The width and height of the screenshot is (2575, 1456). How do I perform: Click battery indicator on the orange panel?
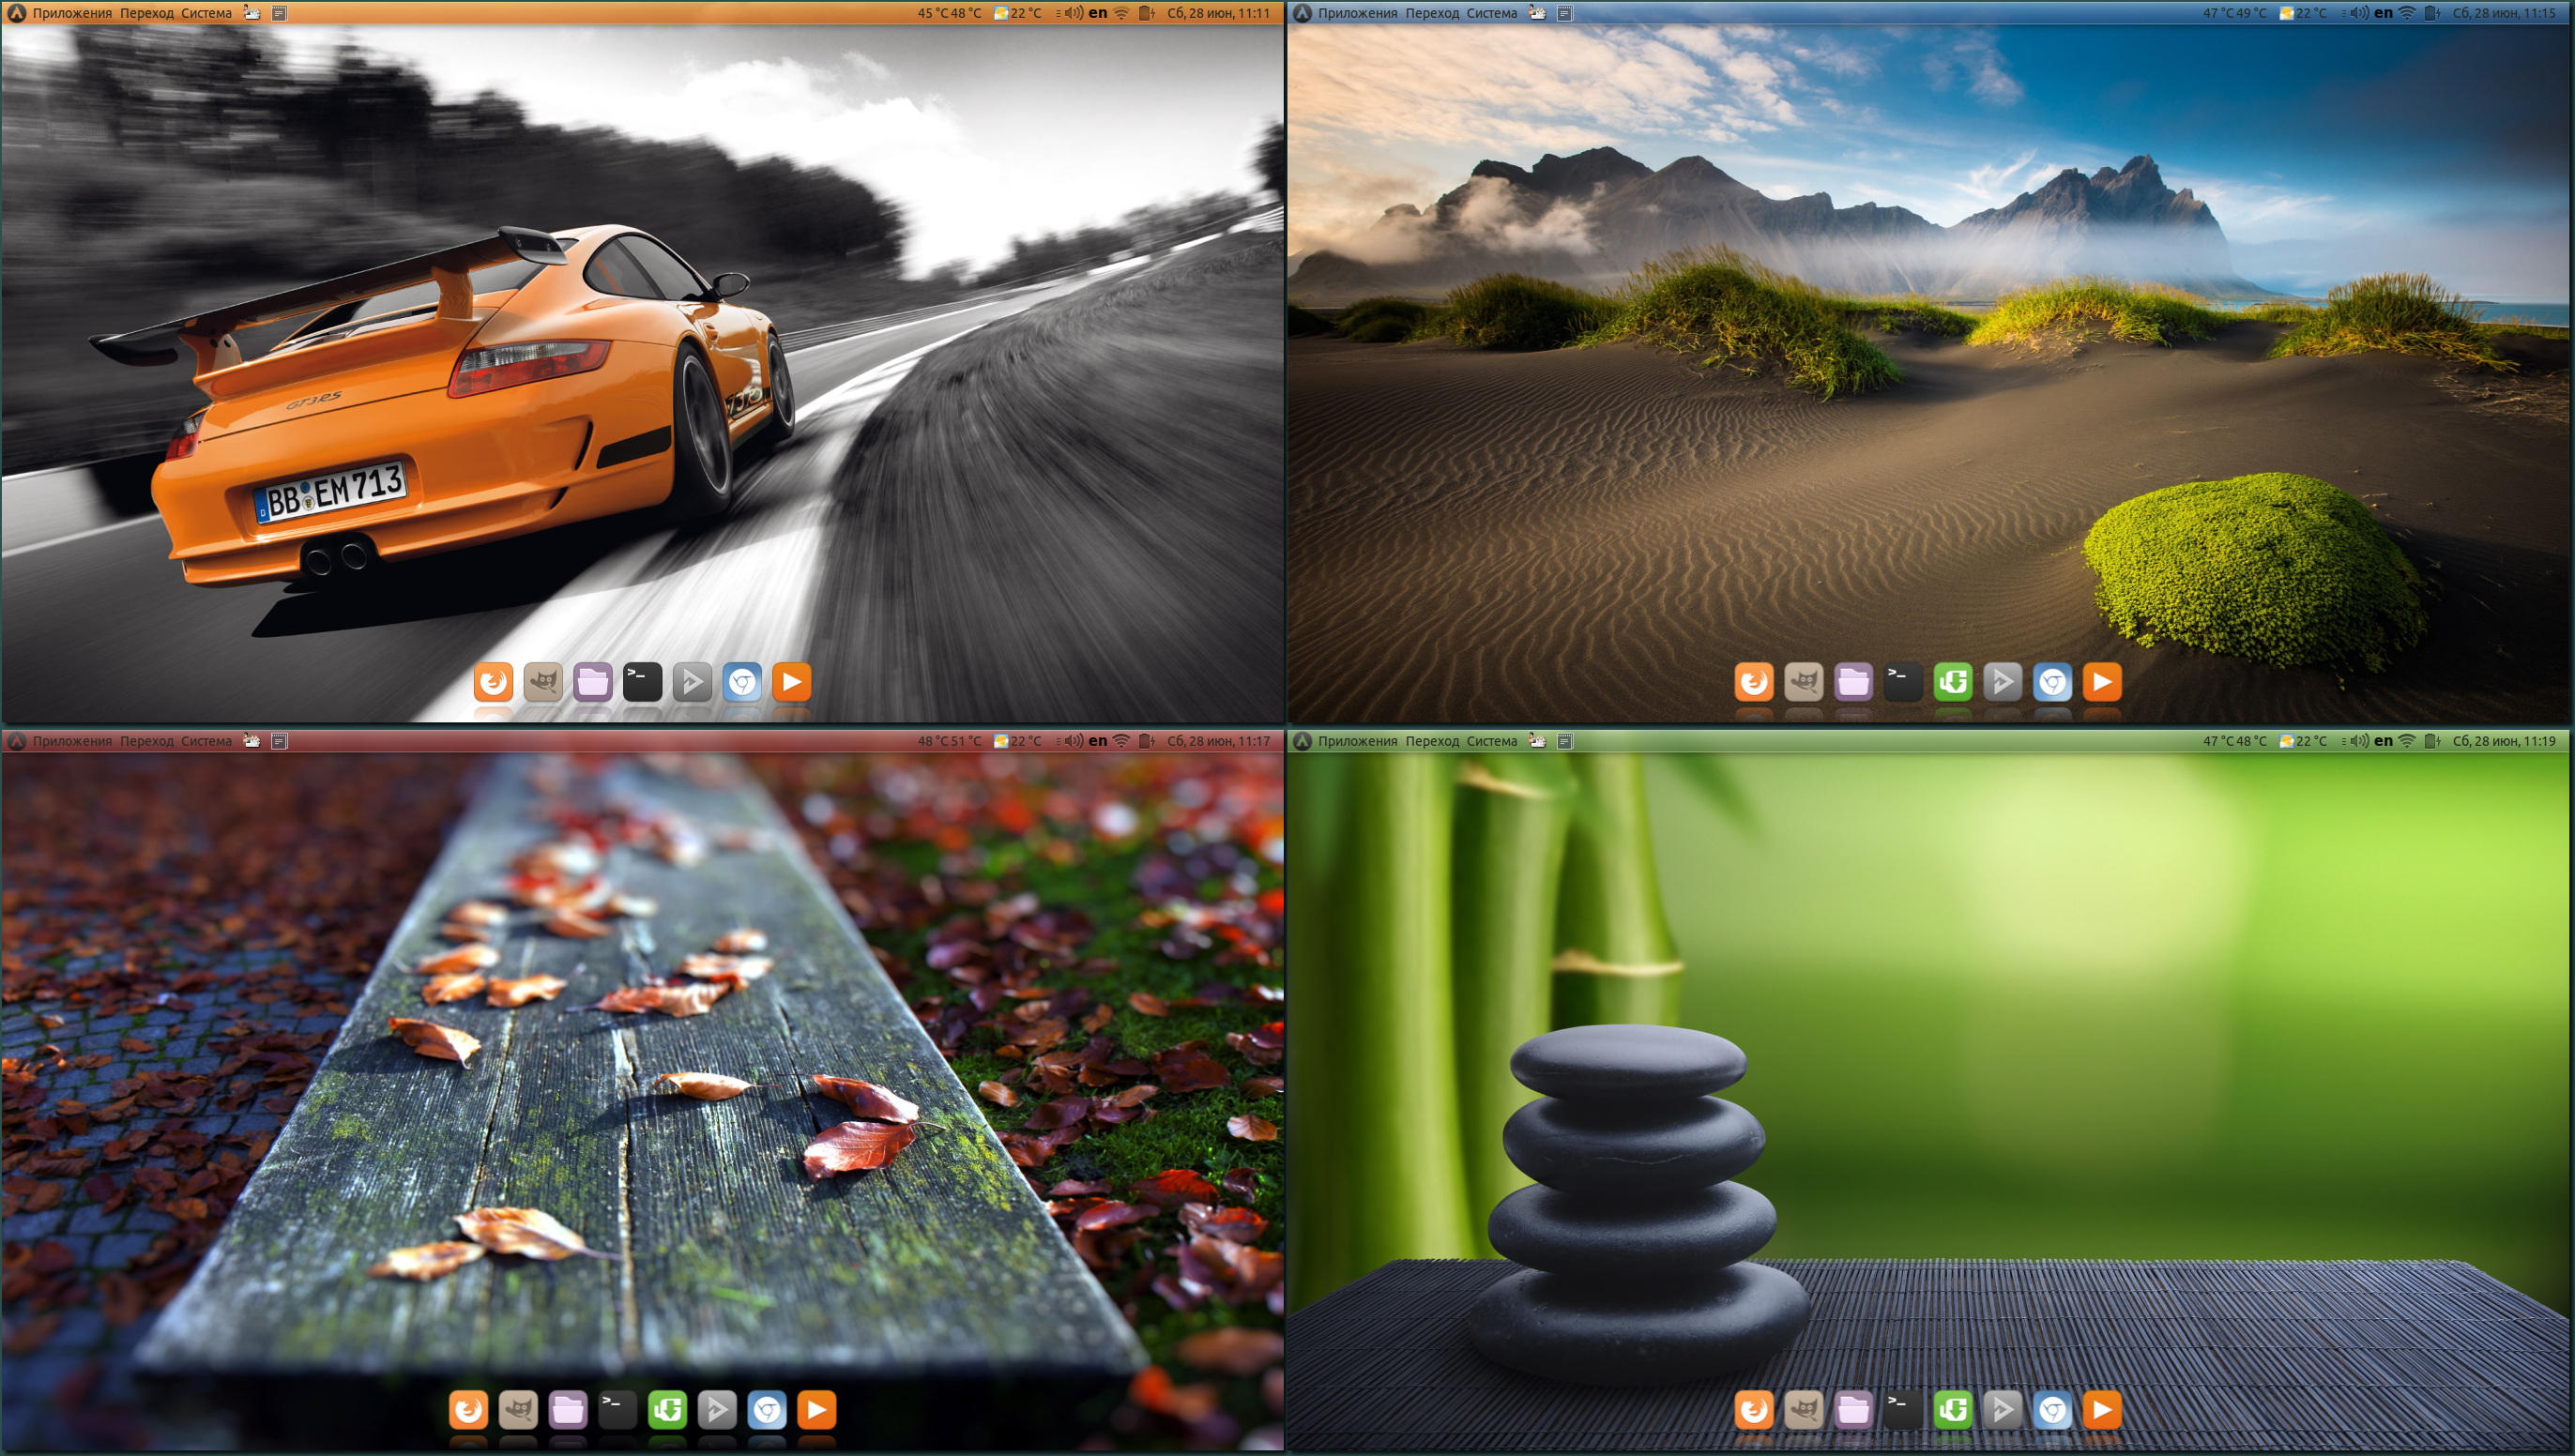pos(1146,13)
